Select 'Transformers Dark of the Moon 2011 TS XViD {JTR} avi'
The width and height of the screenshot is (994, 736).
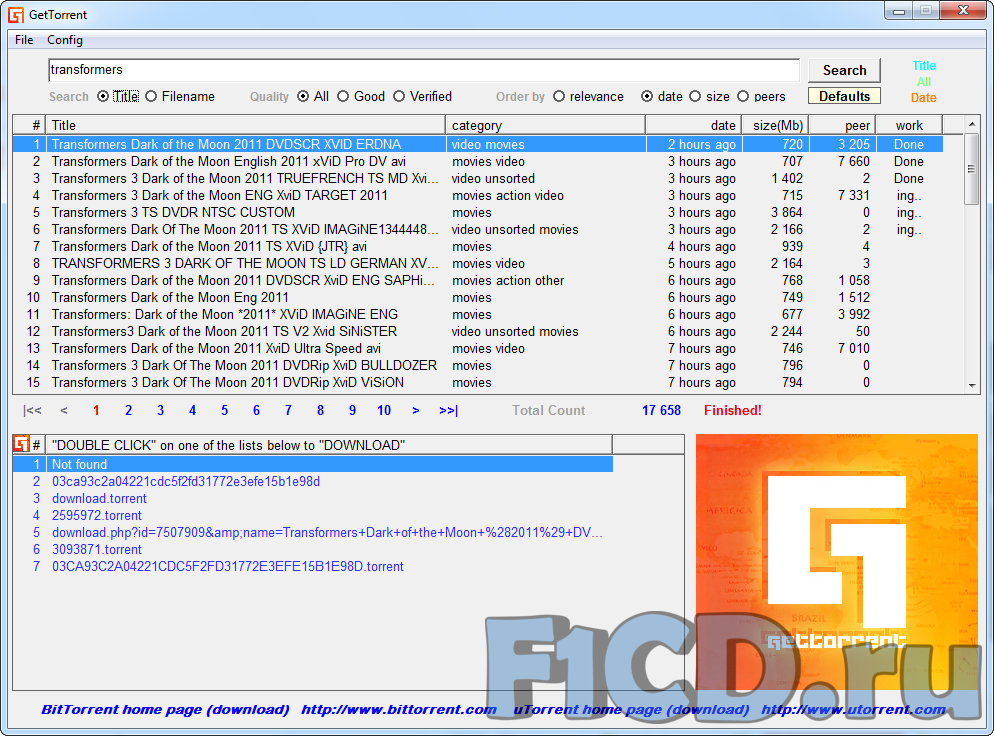[x=478, y=247]
